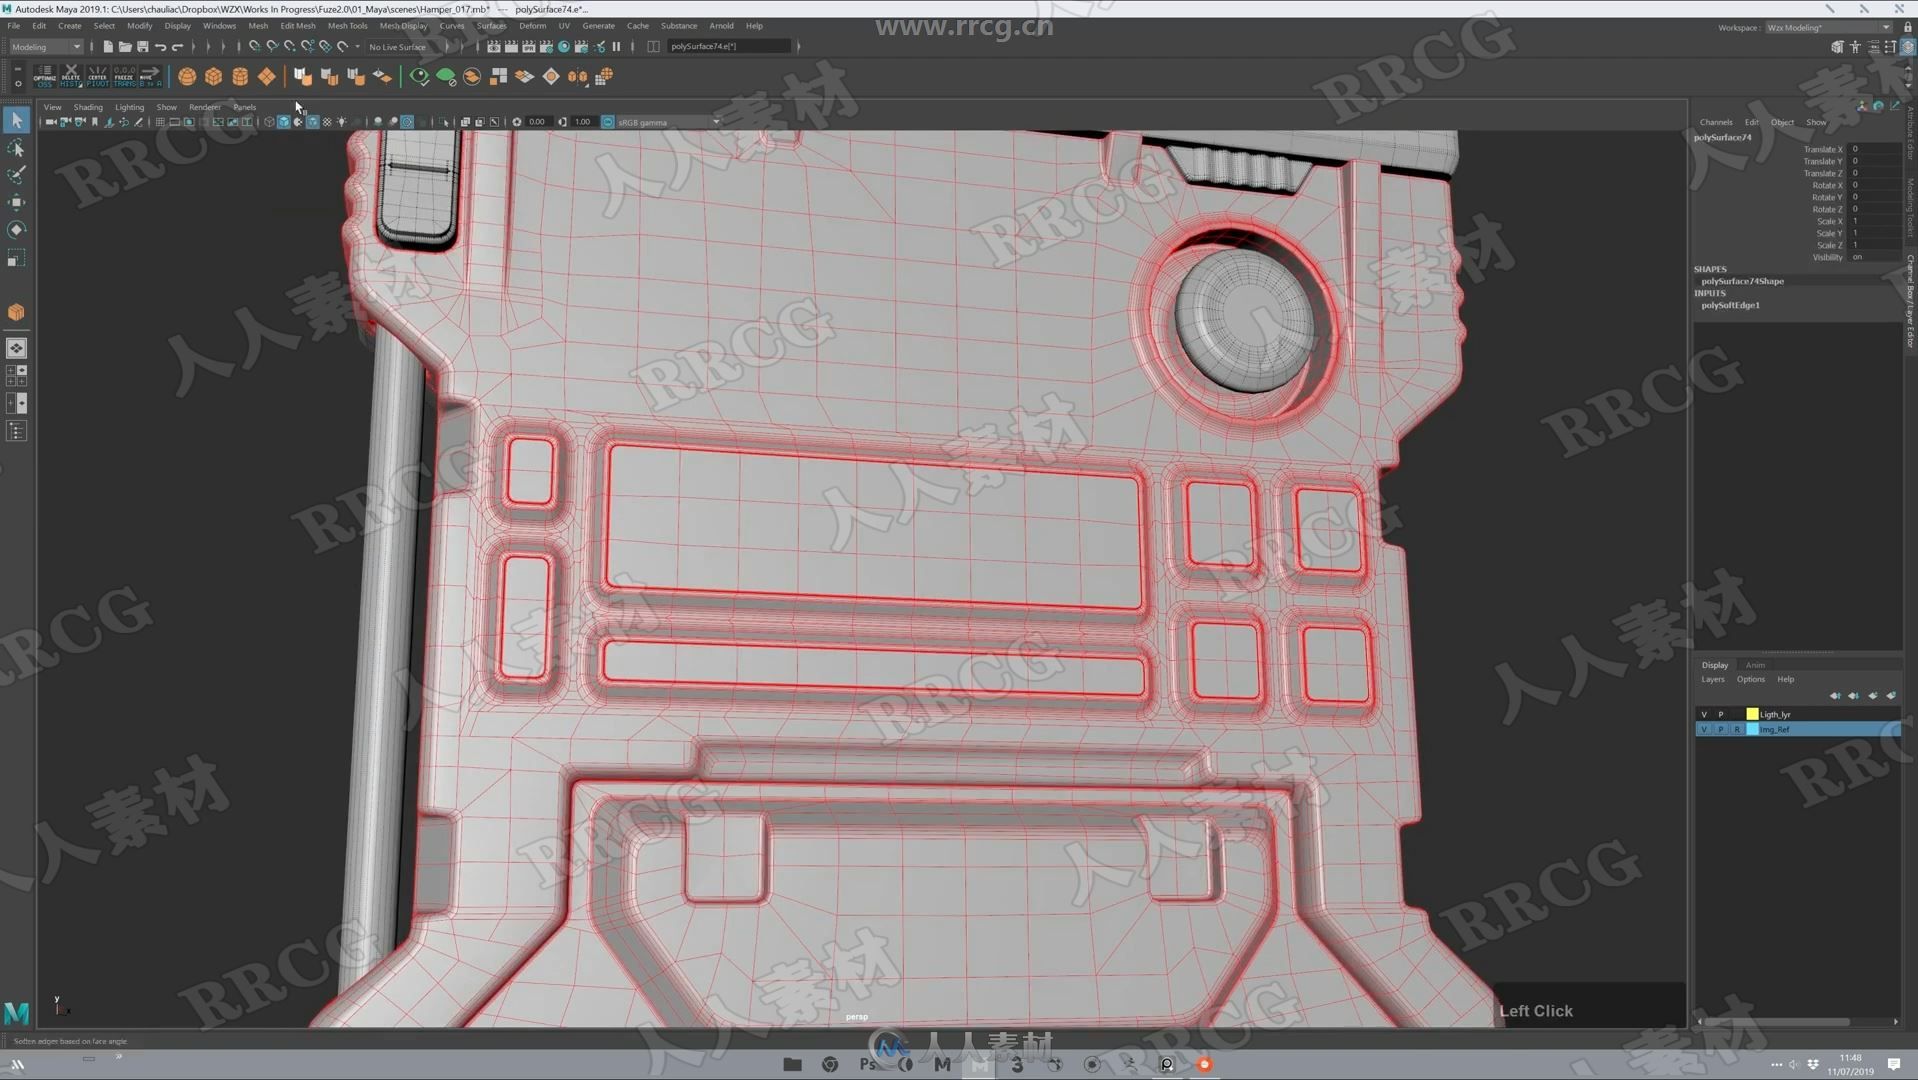Viewport: 1918px width, 1080px height.
Task: Create a polygon sphere from the shelf
Action: click(x=187, y=76)
